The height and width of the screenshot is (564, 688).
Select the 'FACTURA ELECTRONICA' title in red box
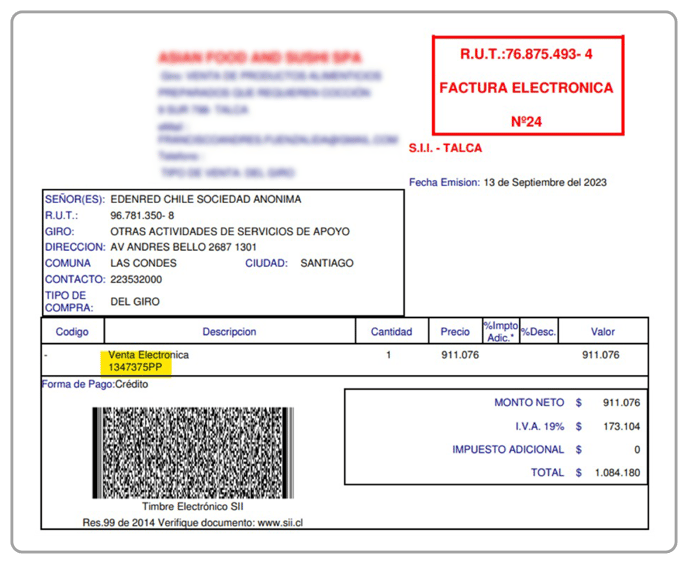[x=526, y=88]
